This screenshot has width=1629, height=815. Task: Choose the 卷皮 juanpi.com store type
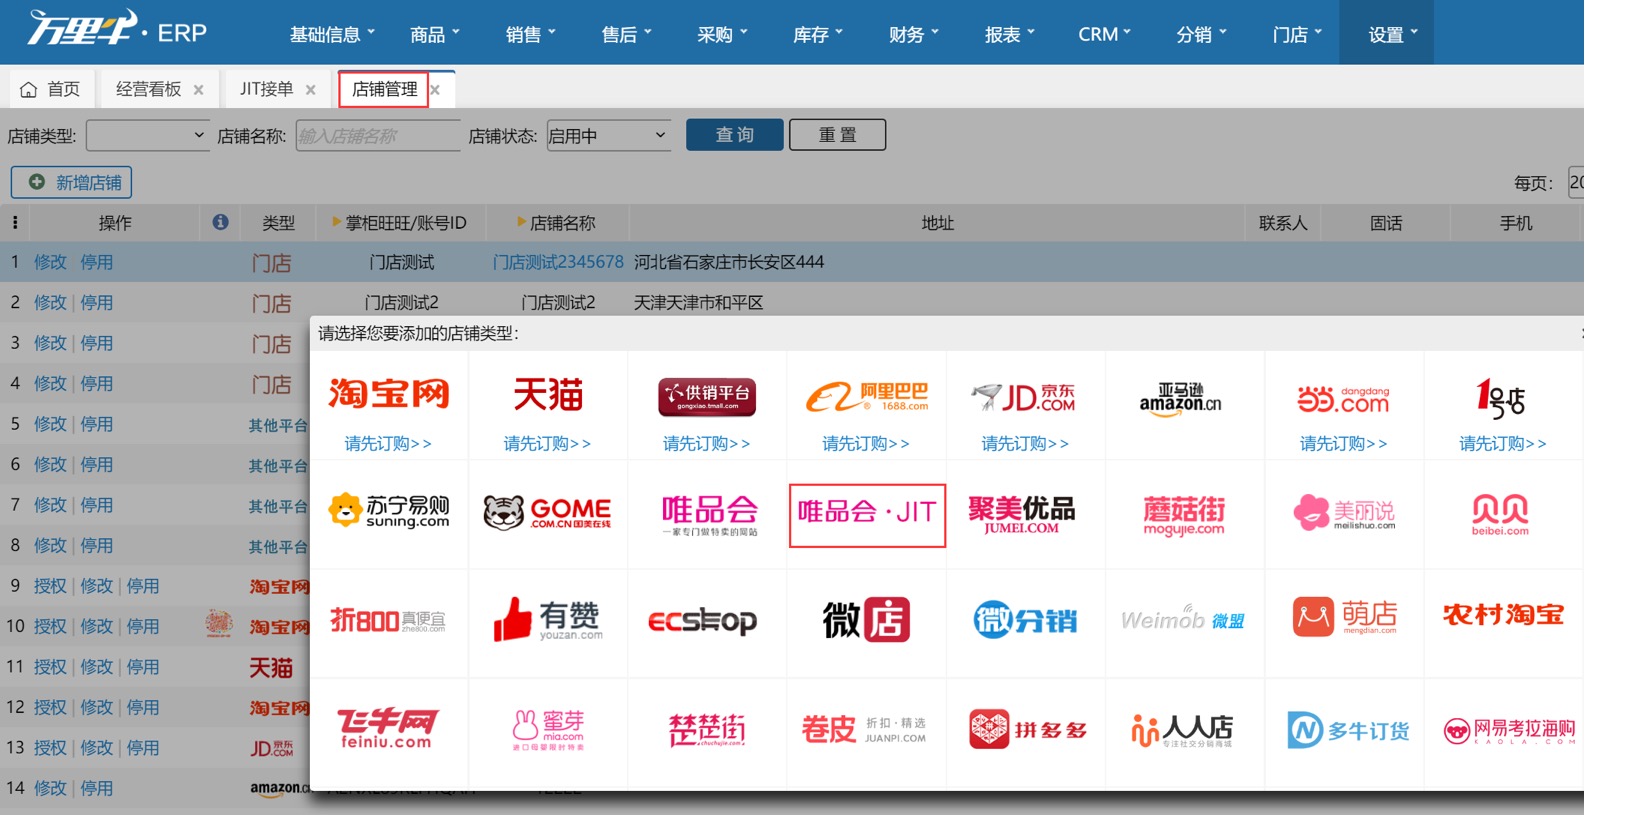(865, 730)
